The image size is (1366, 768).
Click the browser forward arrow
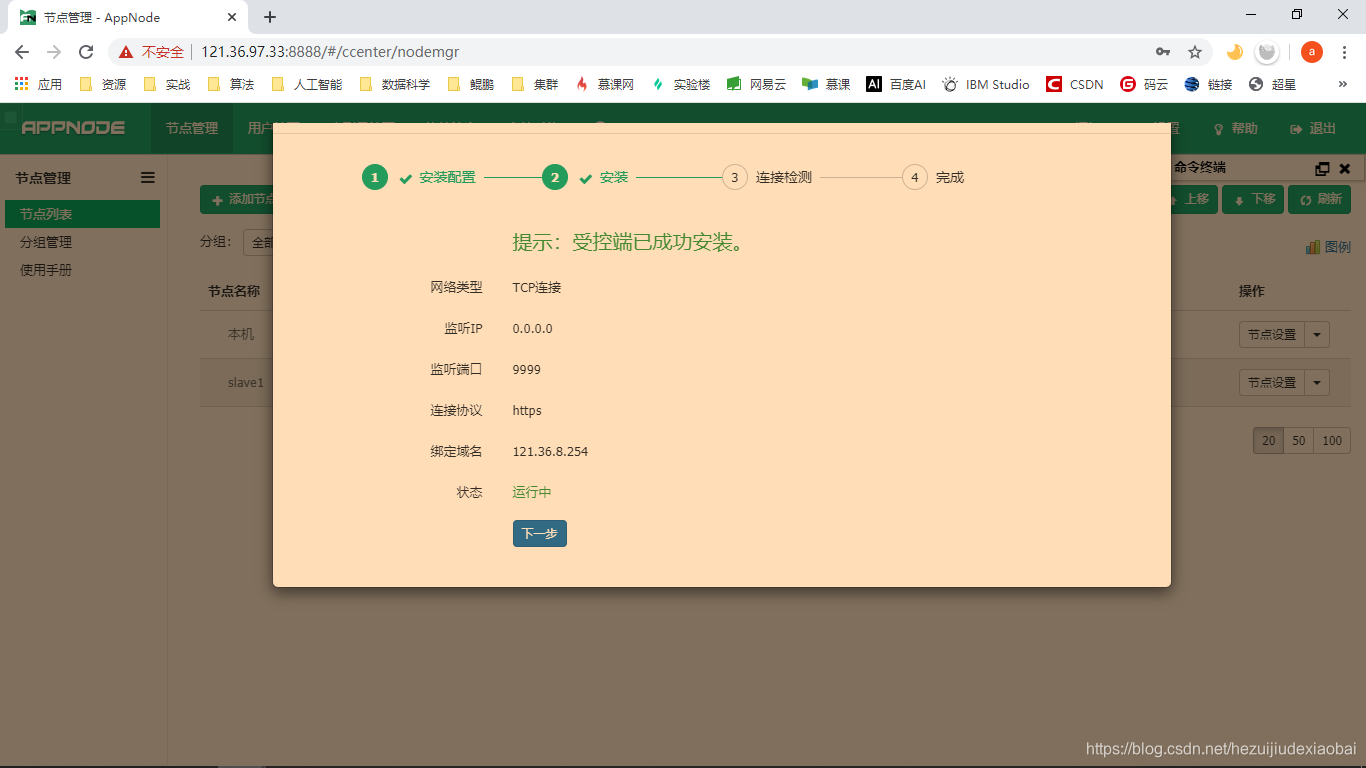[54, 52]
